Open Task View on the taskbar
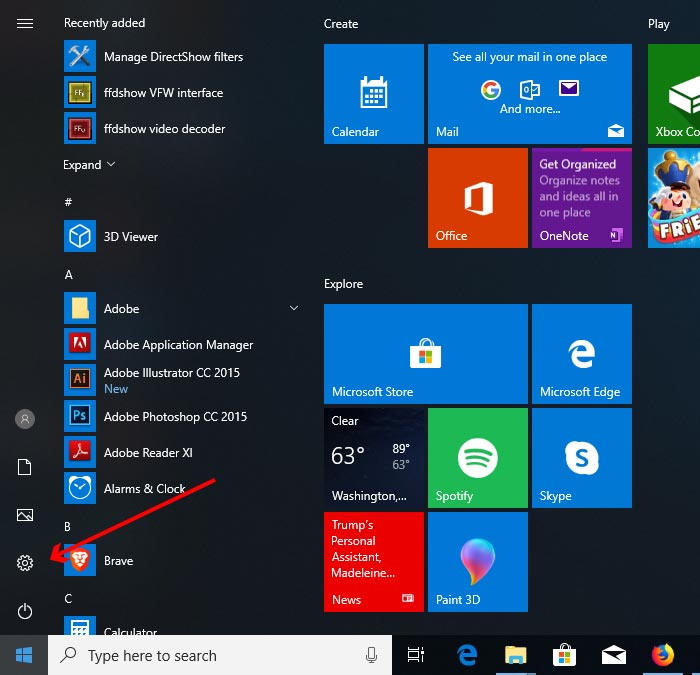Viewport: 700px width, 675px height. pos(415,655)
